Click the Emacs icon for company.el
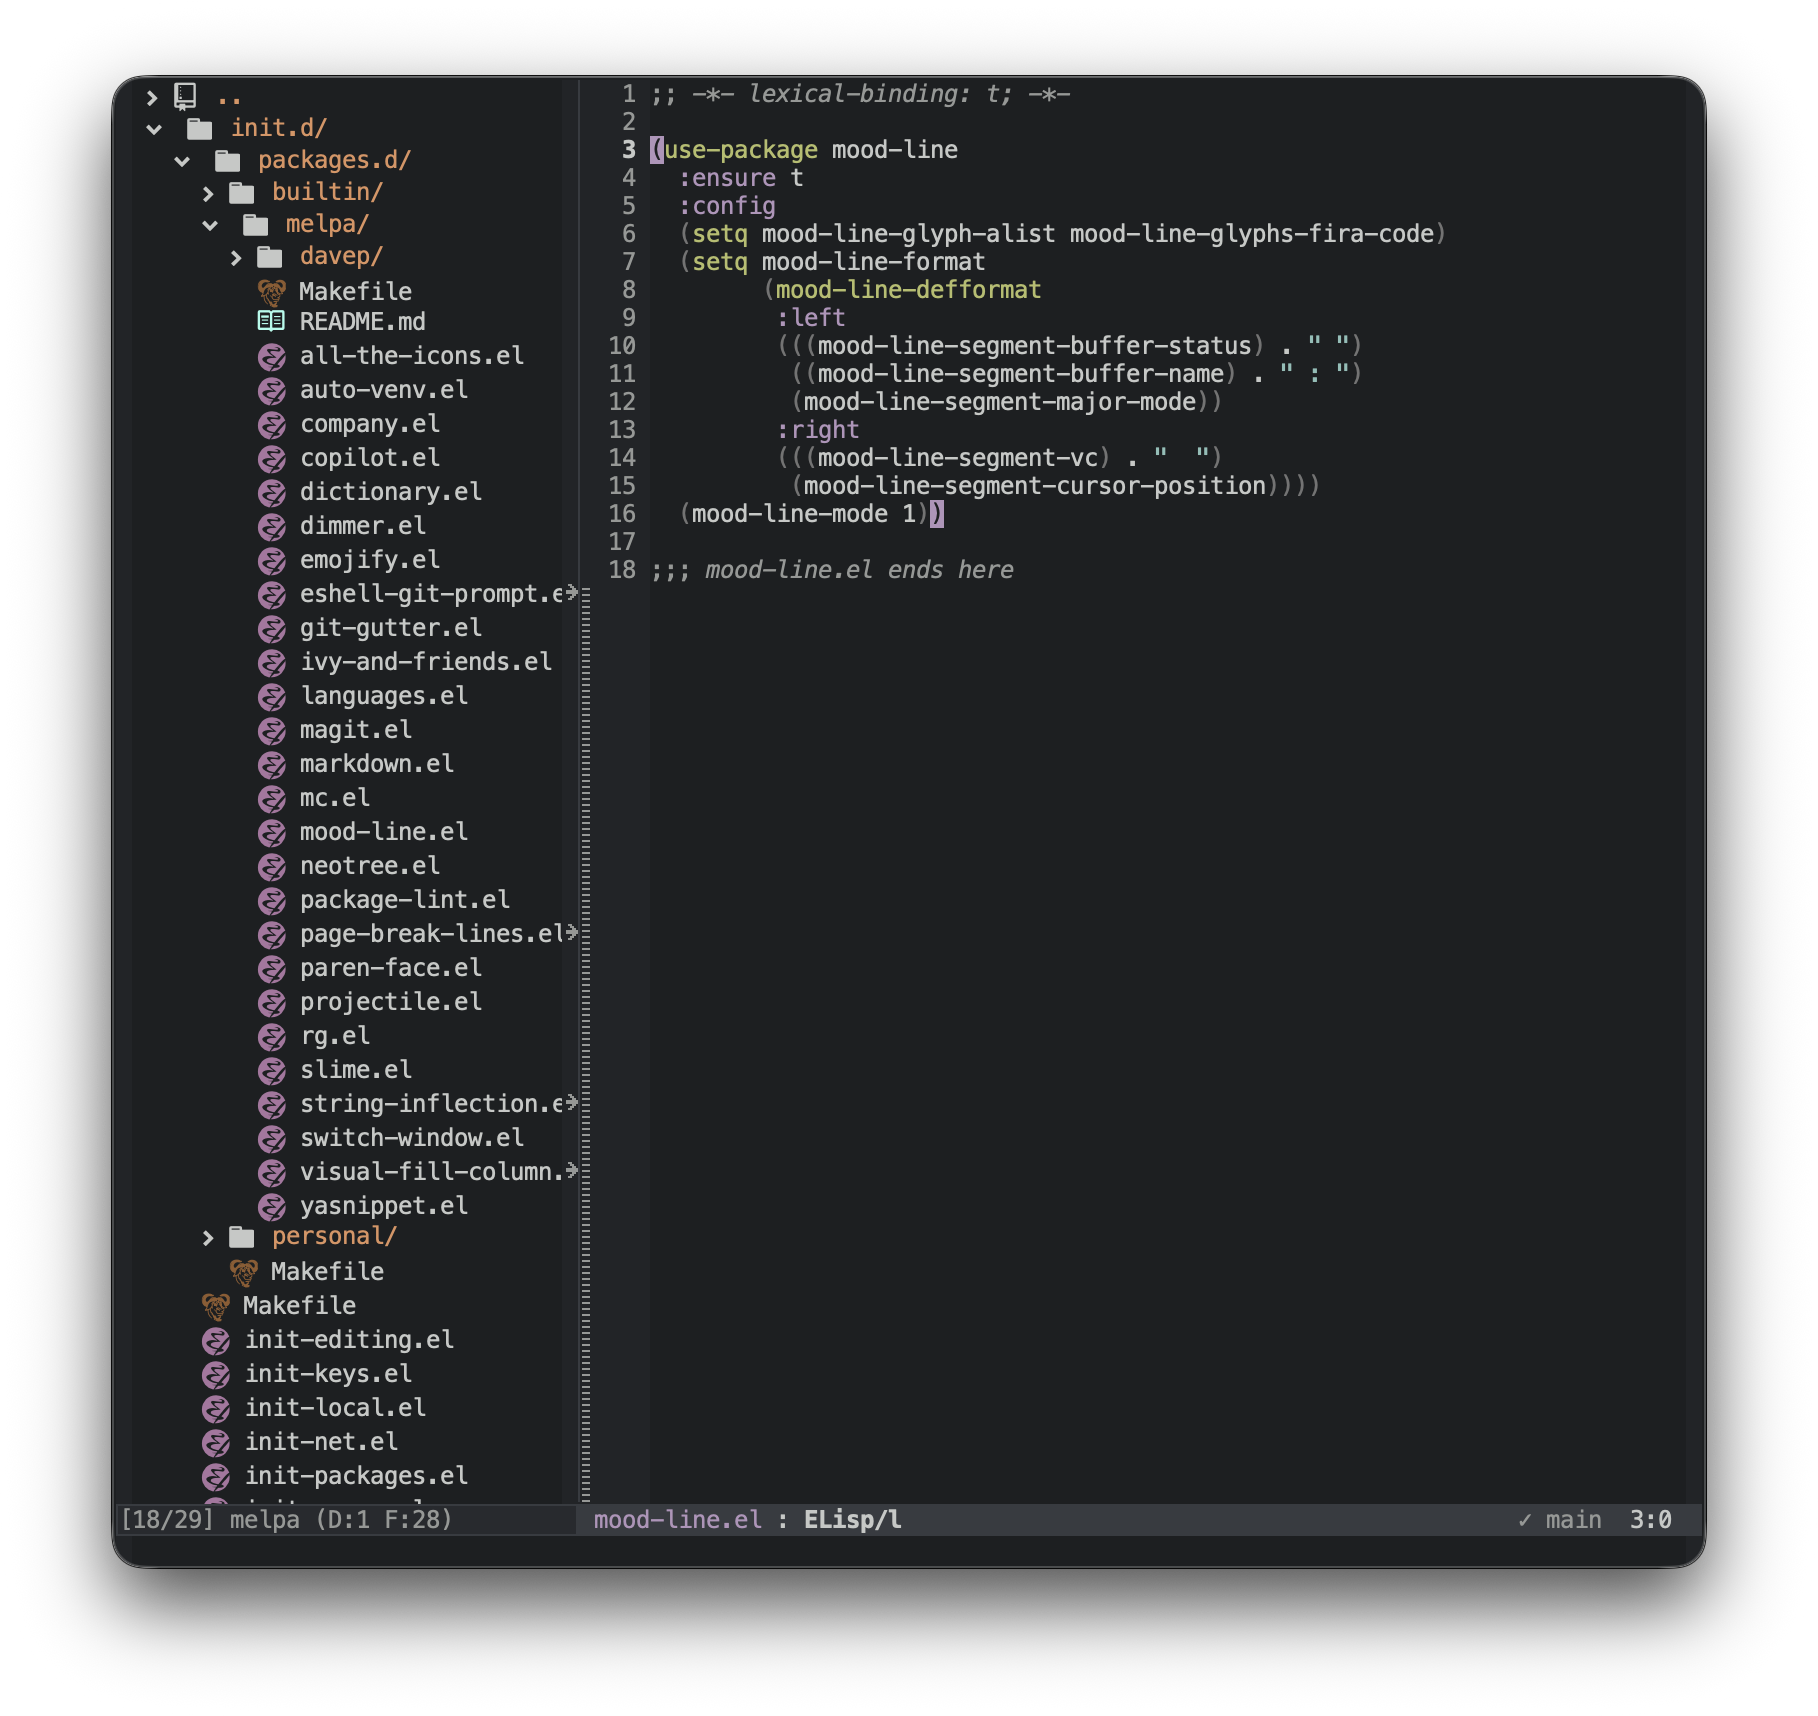The image size is (1818, 1716). [272, 425]
